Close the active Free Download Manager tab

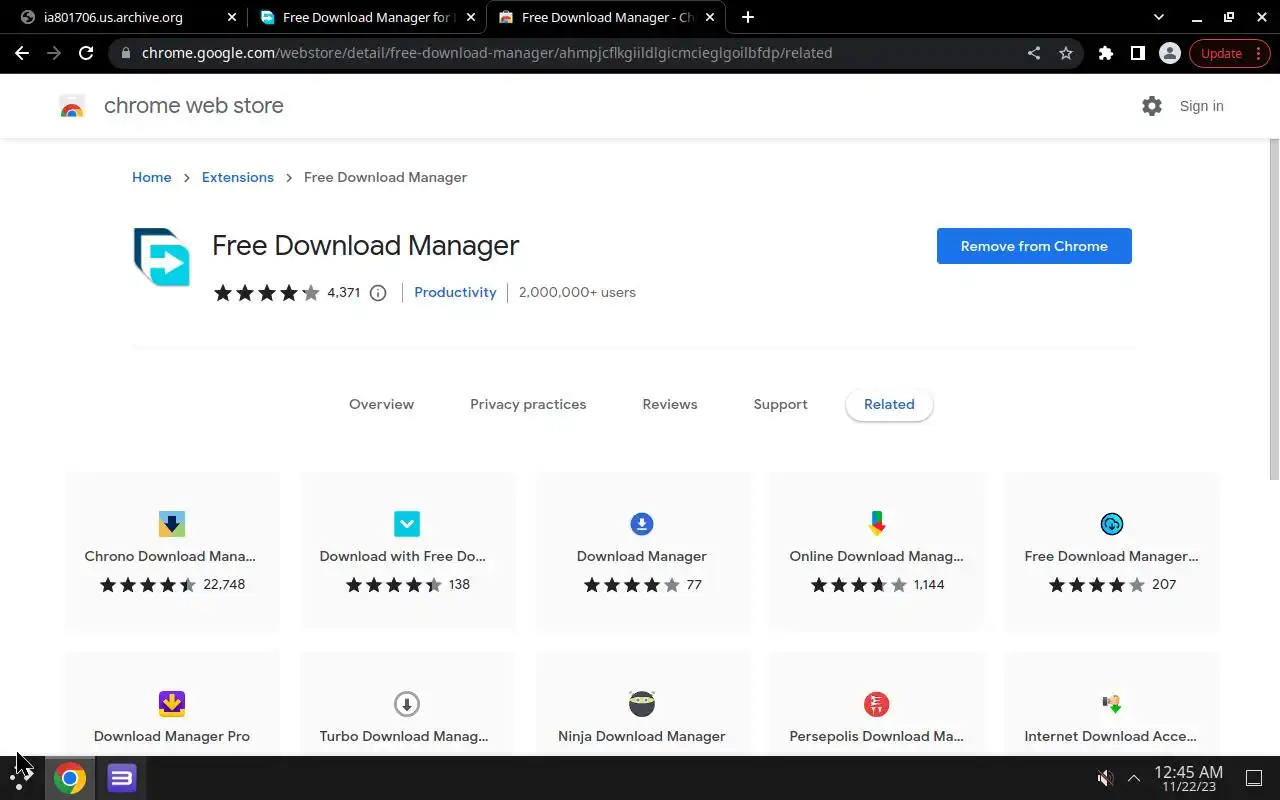tap(710, 17)
